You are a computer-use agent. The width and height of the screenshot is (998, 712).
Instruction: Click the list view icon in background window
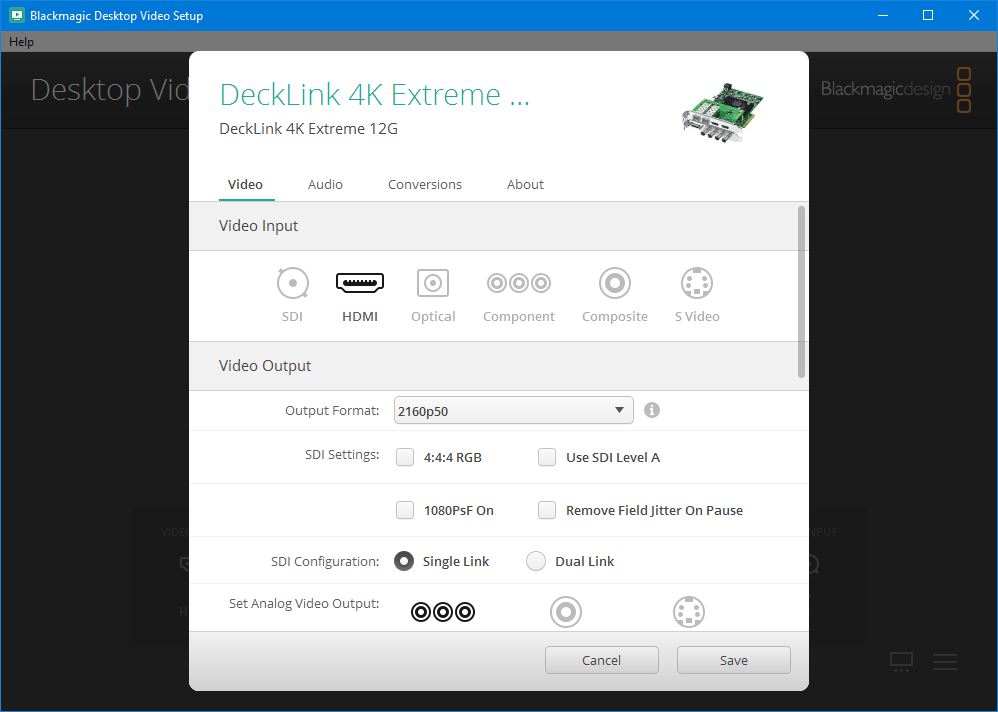coord(945,662)
